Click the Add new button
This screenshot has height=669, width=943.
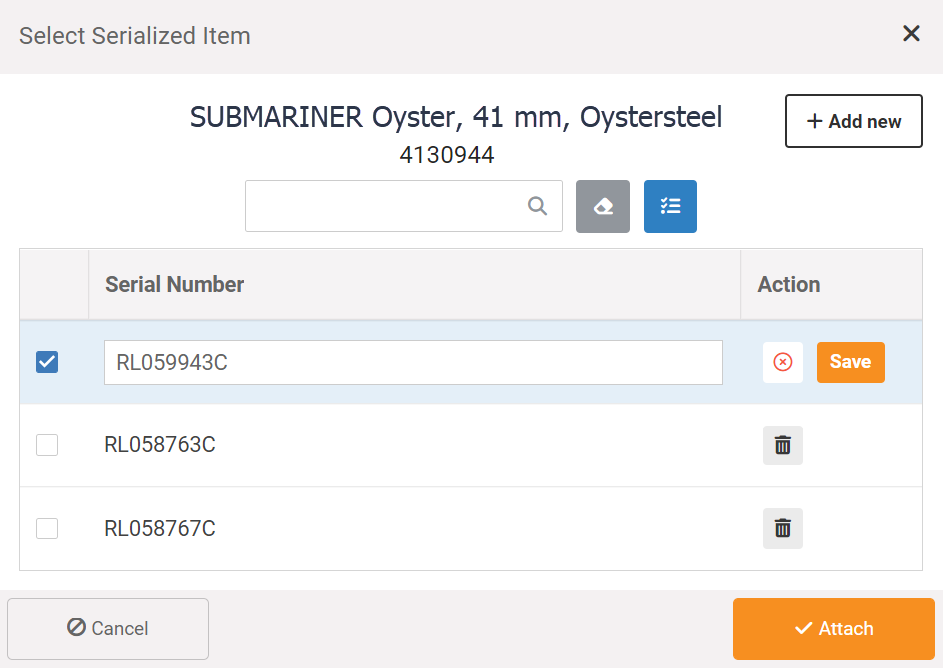(853, 121)
